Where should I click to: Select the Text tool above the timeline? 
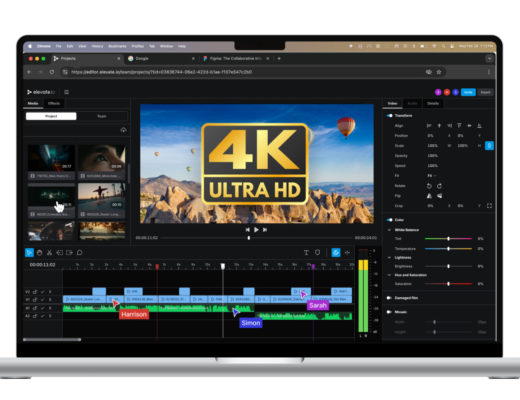[306, 253]
